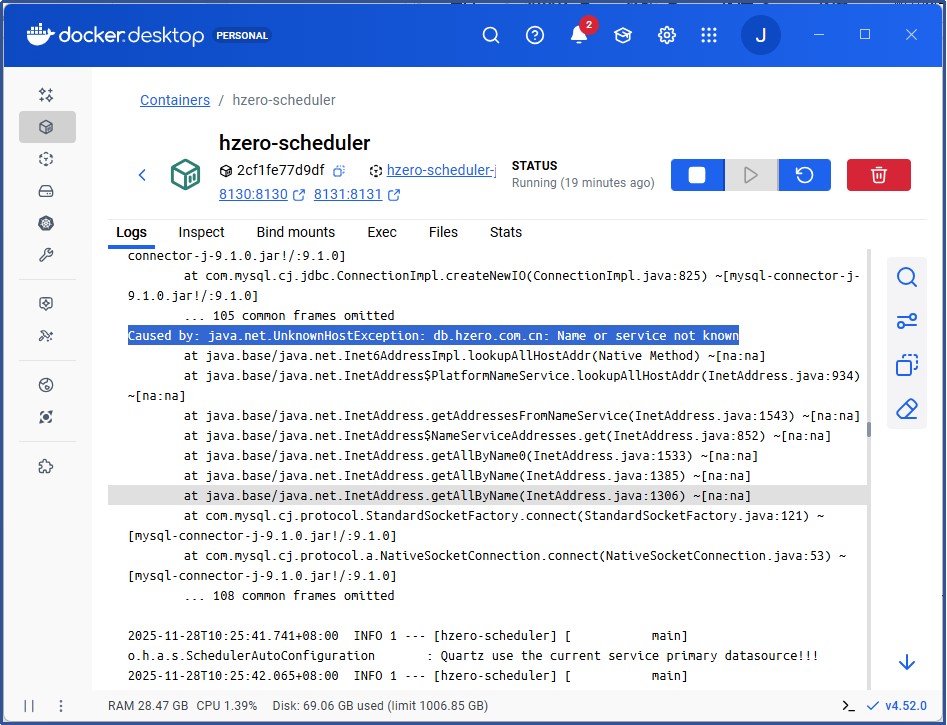Switch to the Inspect tab
This screenshot has width=947, height=725.
(201, 232)
